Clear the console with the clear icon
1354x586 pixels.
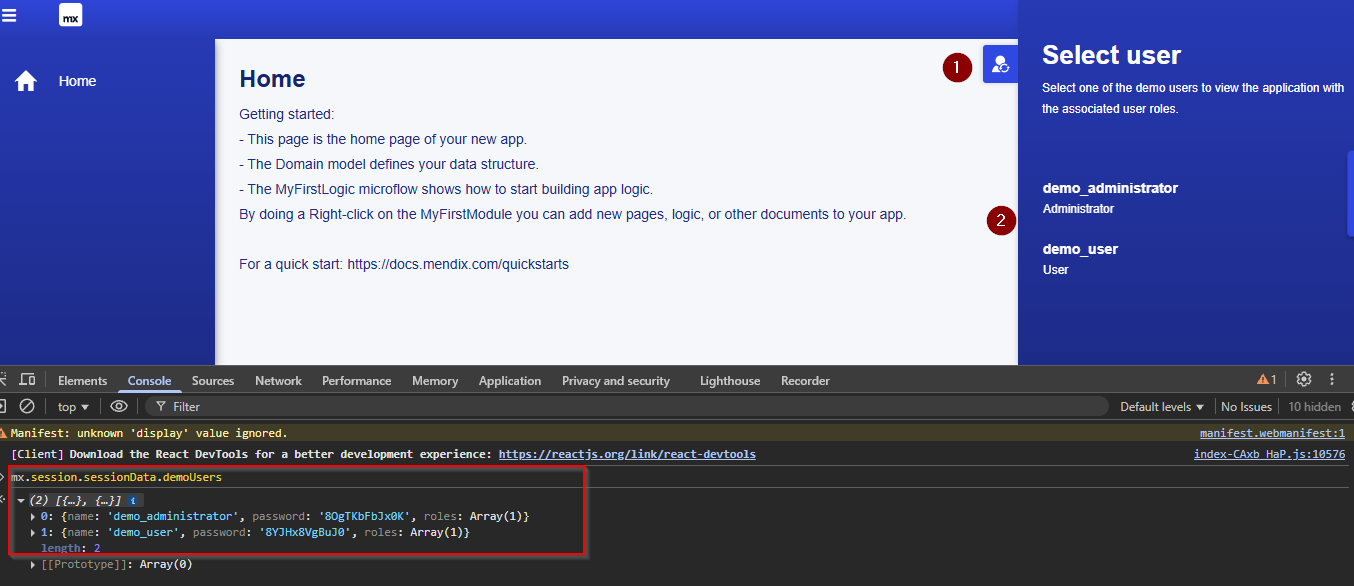27,407
